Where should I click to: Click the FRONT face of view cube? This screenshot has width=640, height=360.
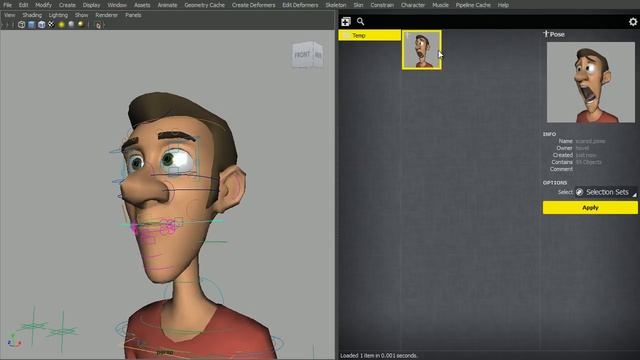tap(302, 55)
